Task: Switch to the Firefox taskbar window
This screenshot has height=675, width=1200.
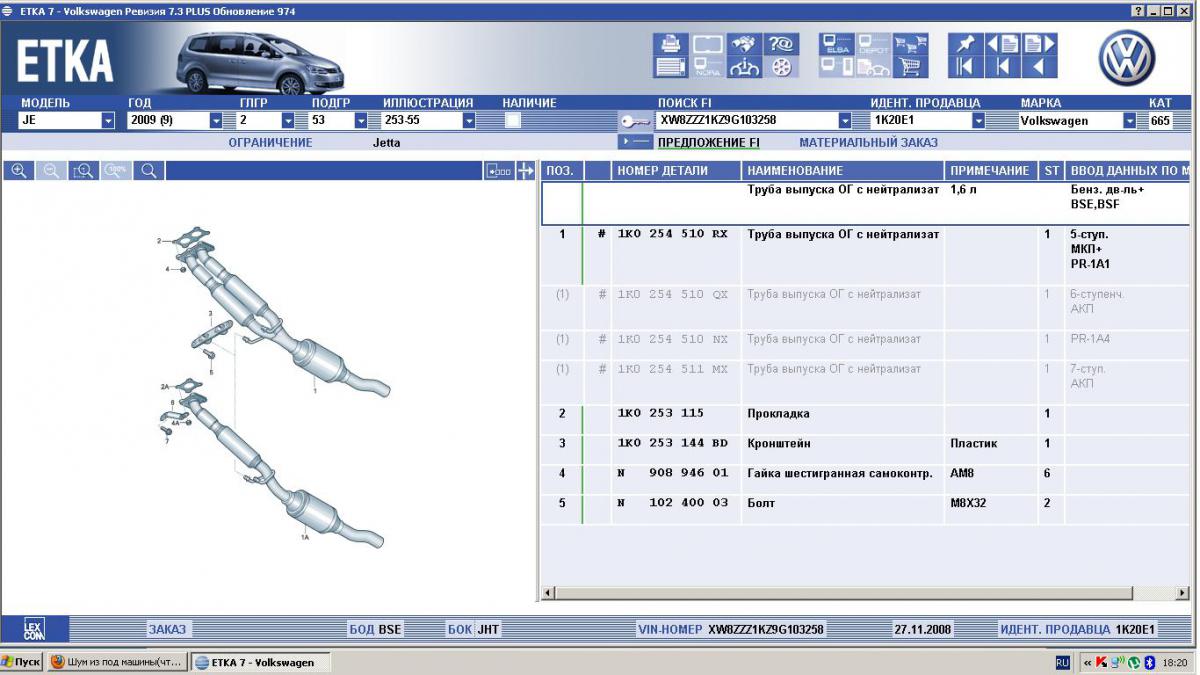Action: (x=117, y=662)
